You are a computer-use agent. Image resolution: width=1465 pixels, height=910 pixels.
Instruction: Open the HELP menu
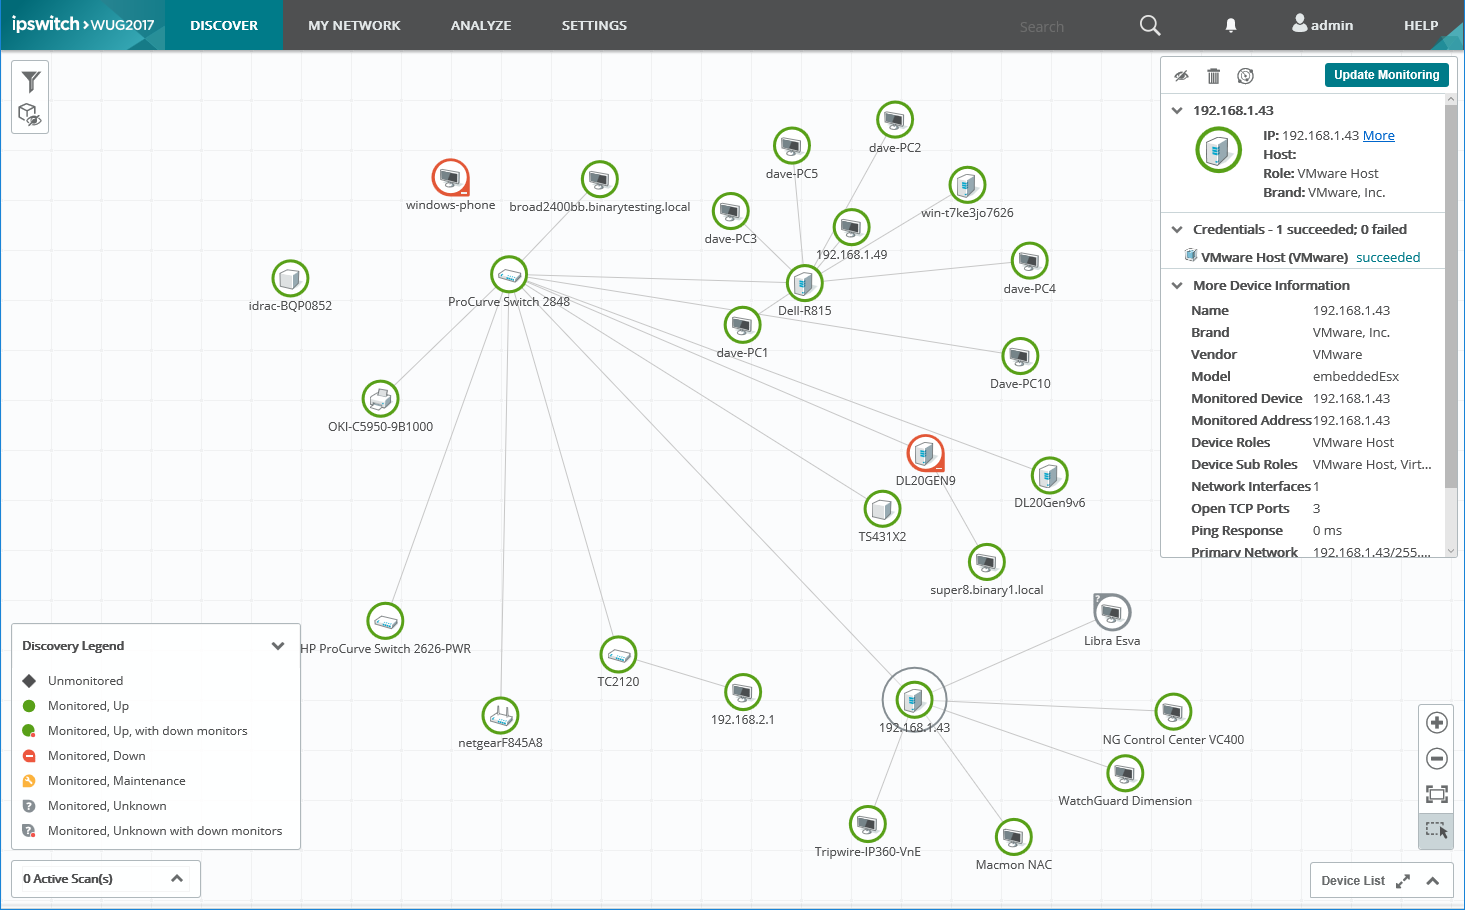pos(1420,25)
